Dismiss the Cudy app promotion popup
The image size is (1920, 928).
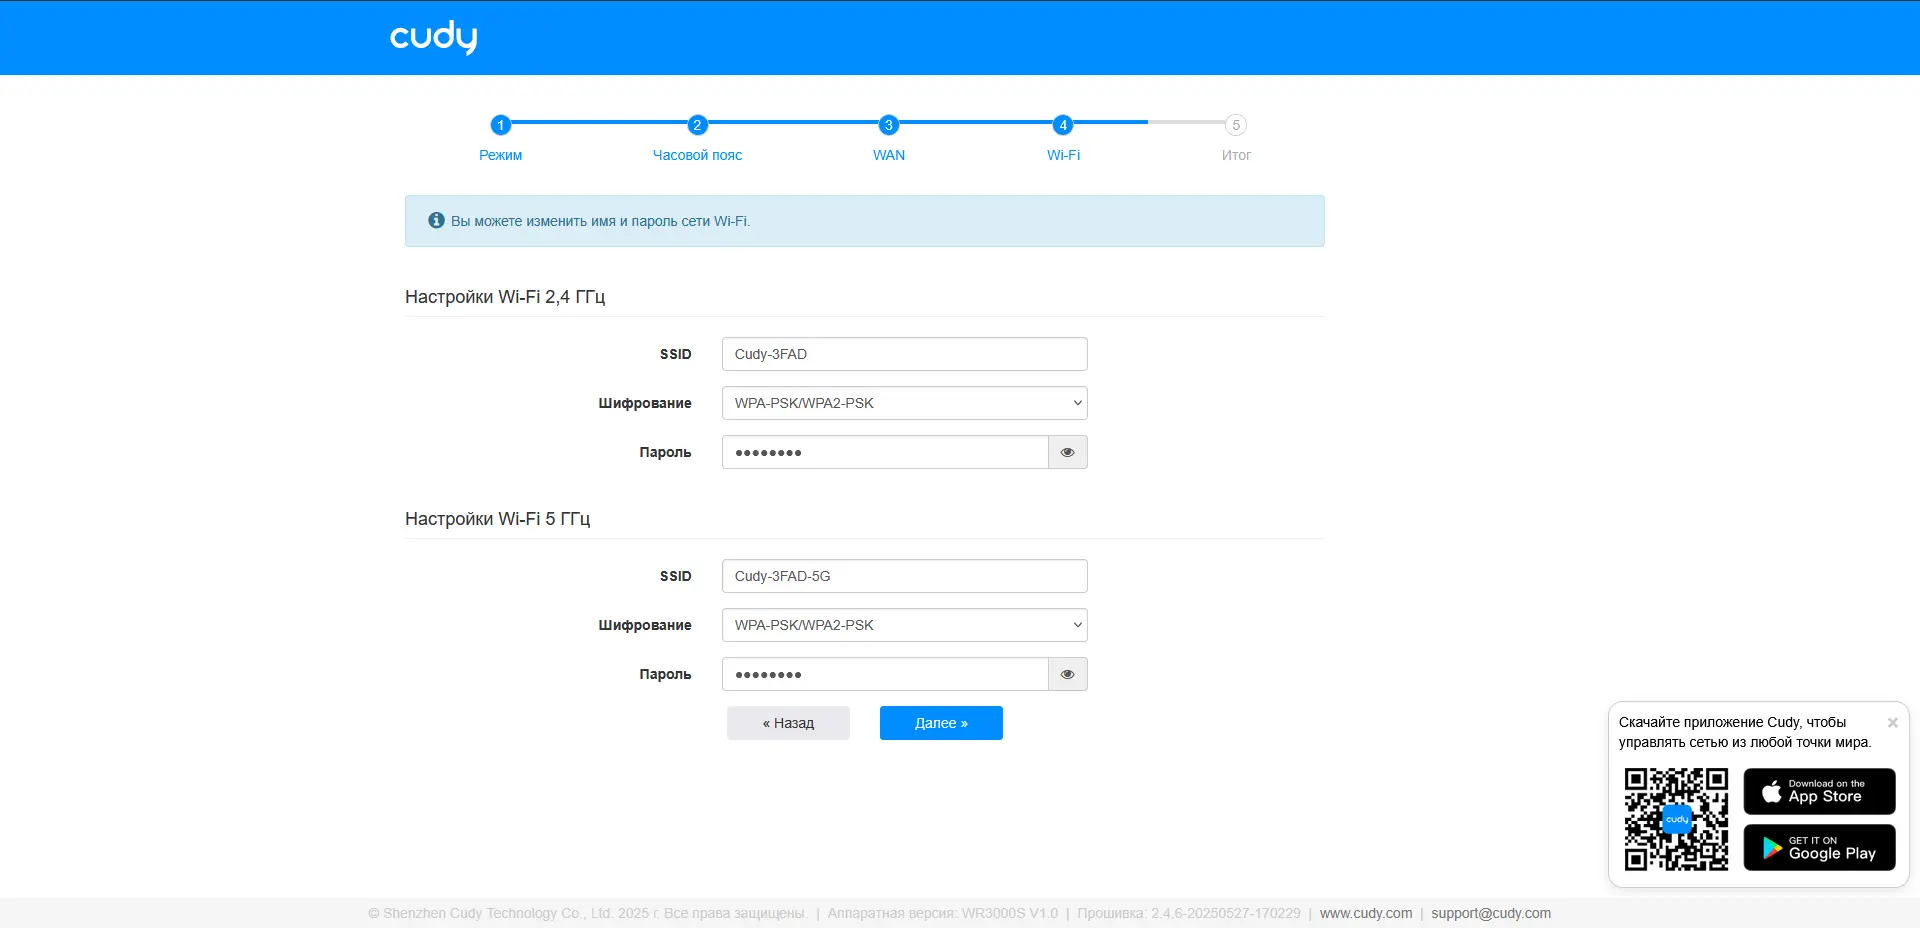[1892, 722]
